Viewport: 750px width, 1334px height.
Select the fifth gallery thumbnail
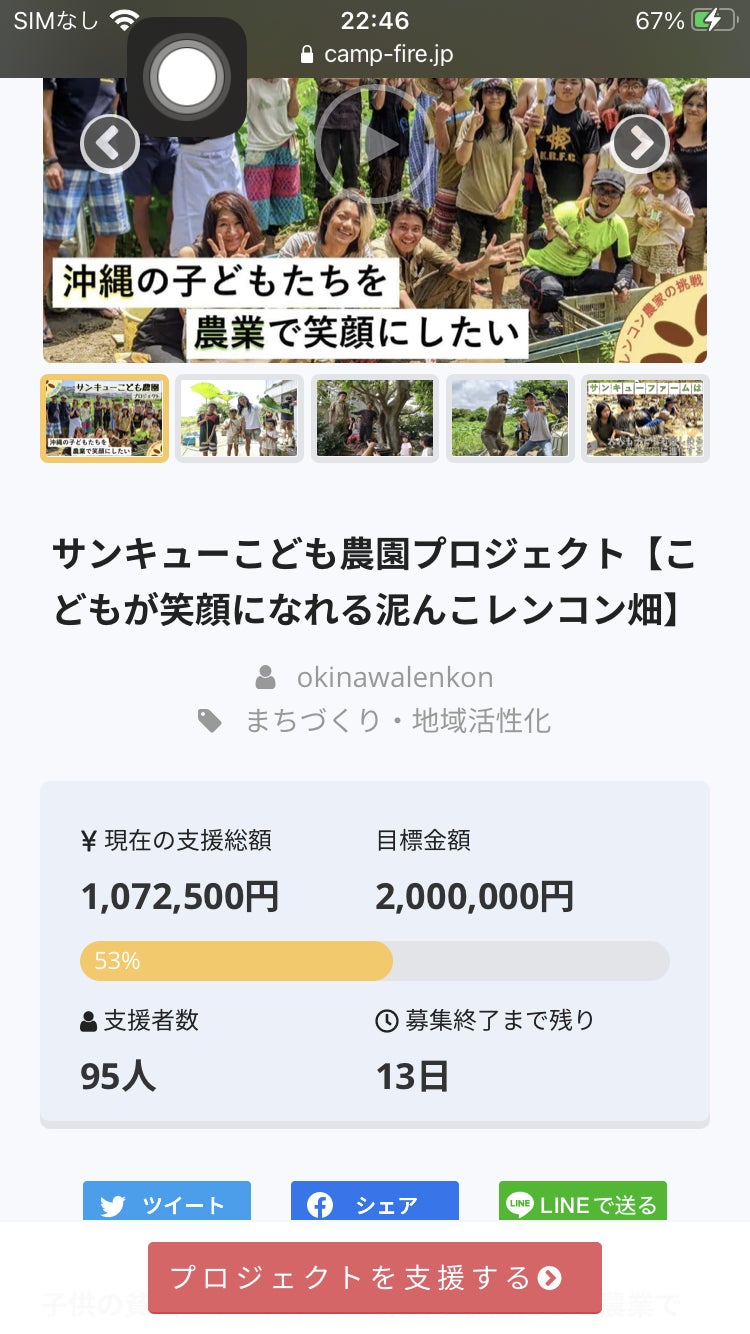click(x=645, y=418)
